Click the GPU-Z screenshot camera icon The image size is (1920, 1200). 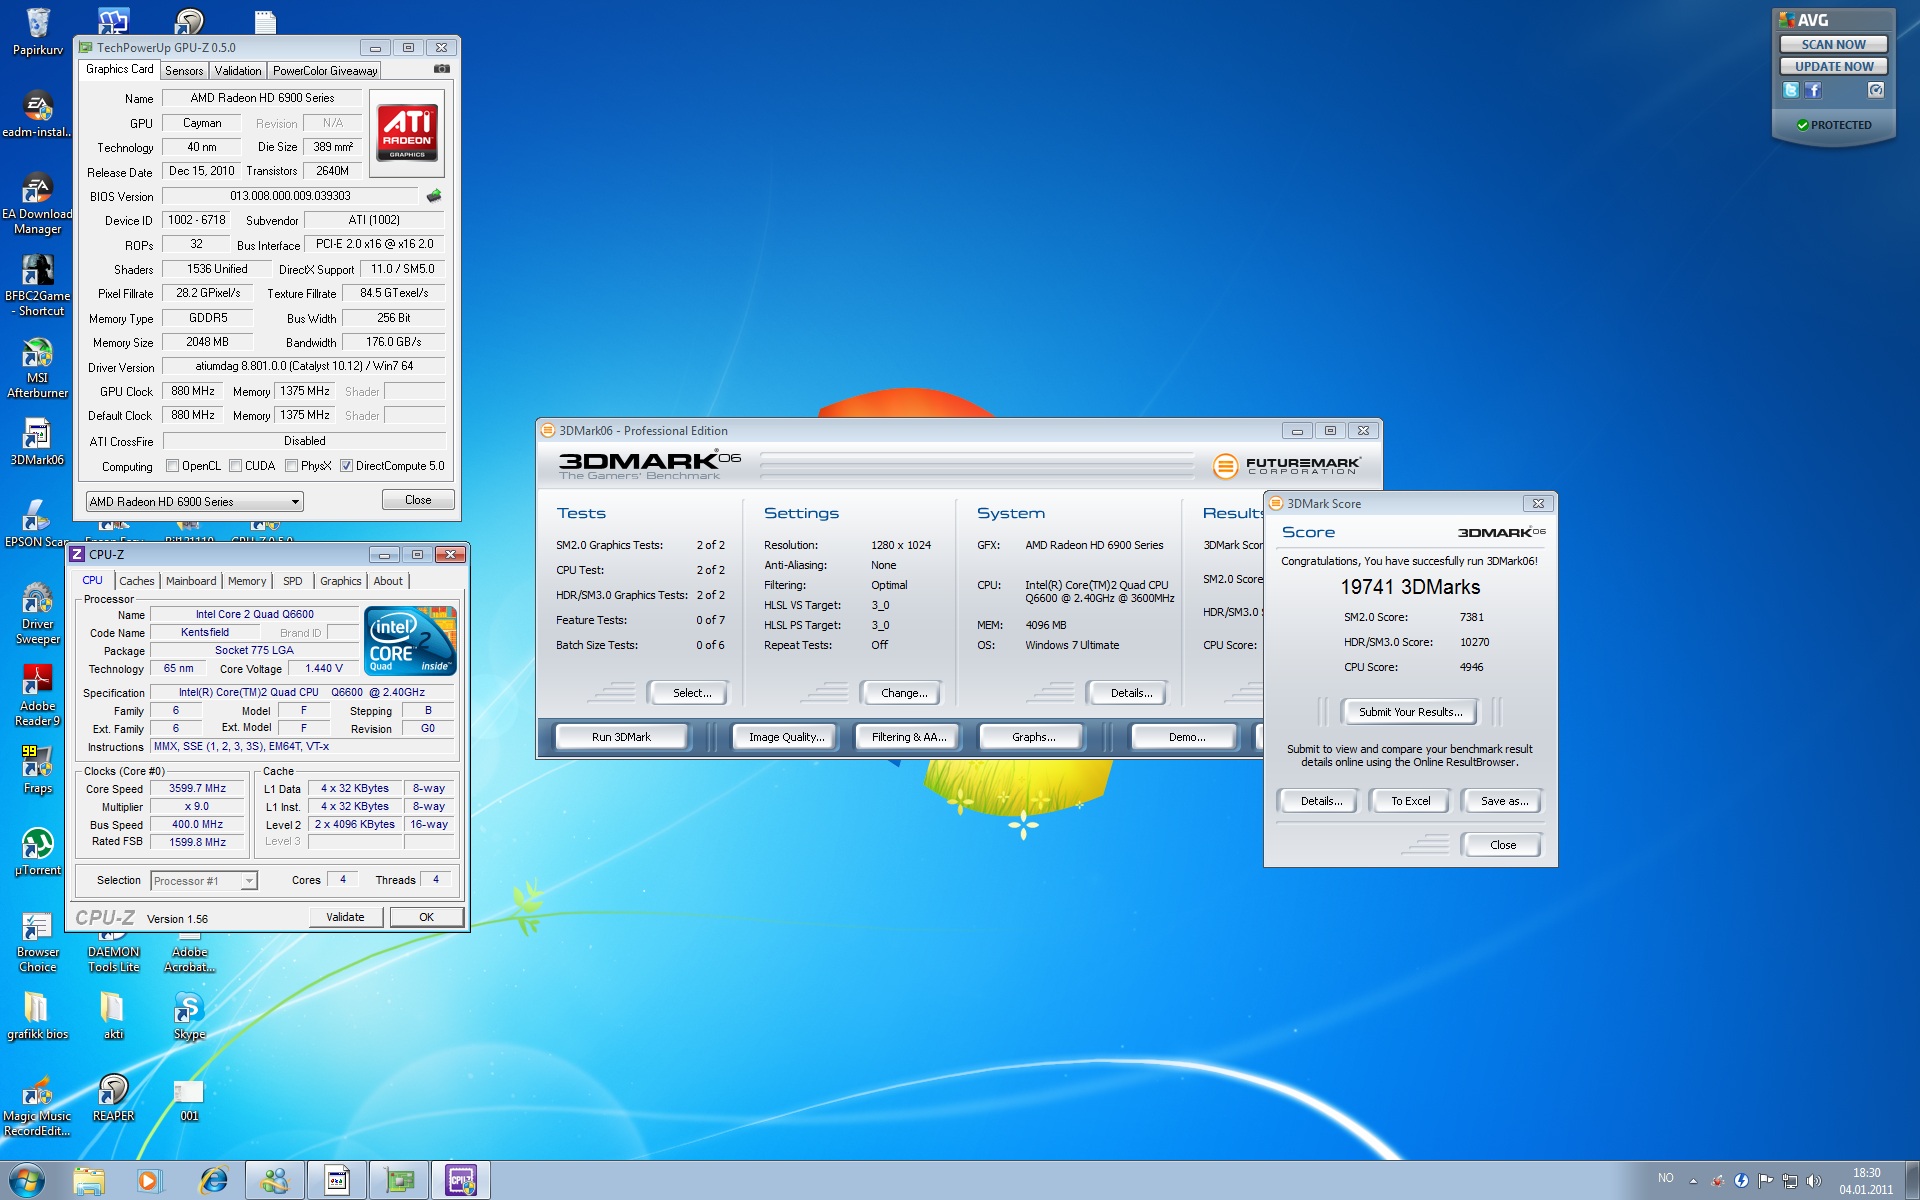[x=441, y=69]
